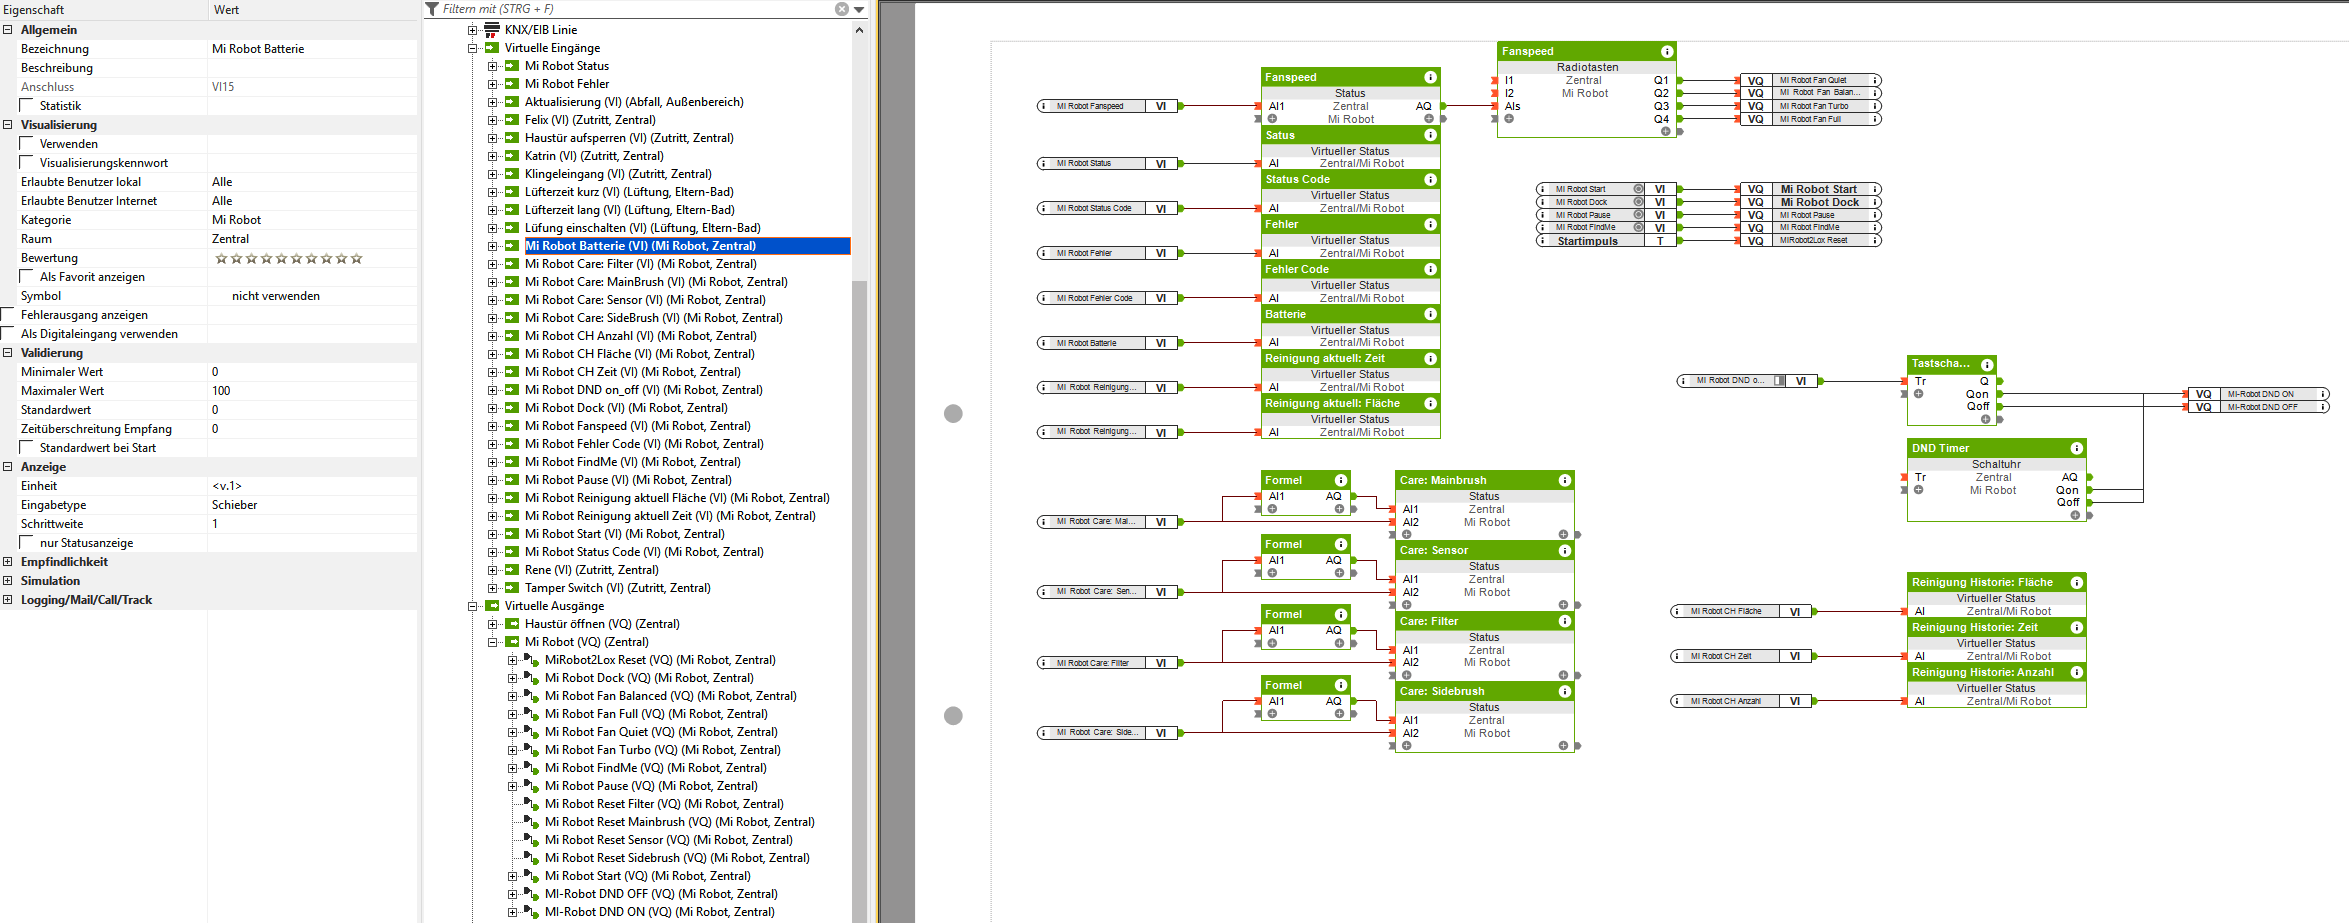
Task: Toggle the Als Favorit anzeigen checkbox
Action: [x=27, y=276]
